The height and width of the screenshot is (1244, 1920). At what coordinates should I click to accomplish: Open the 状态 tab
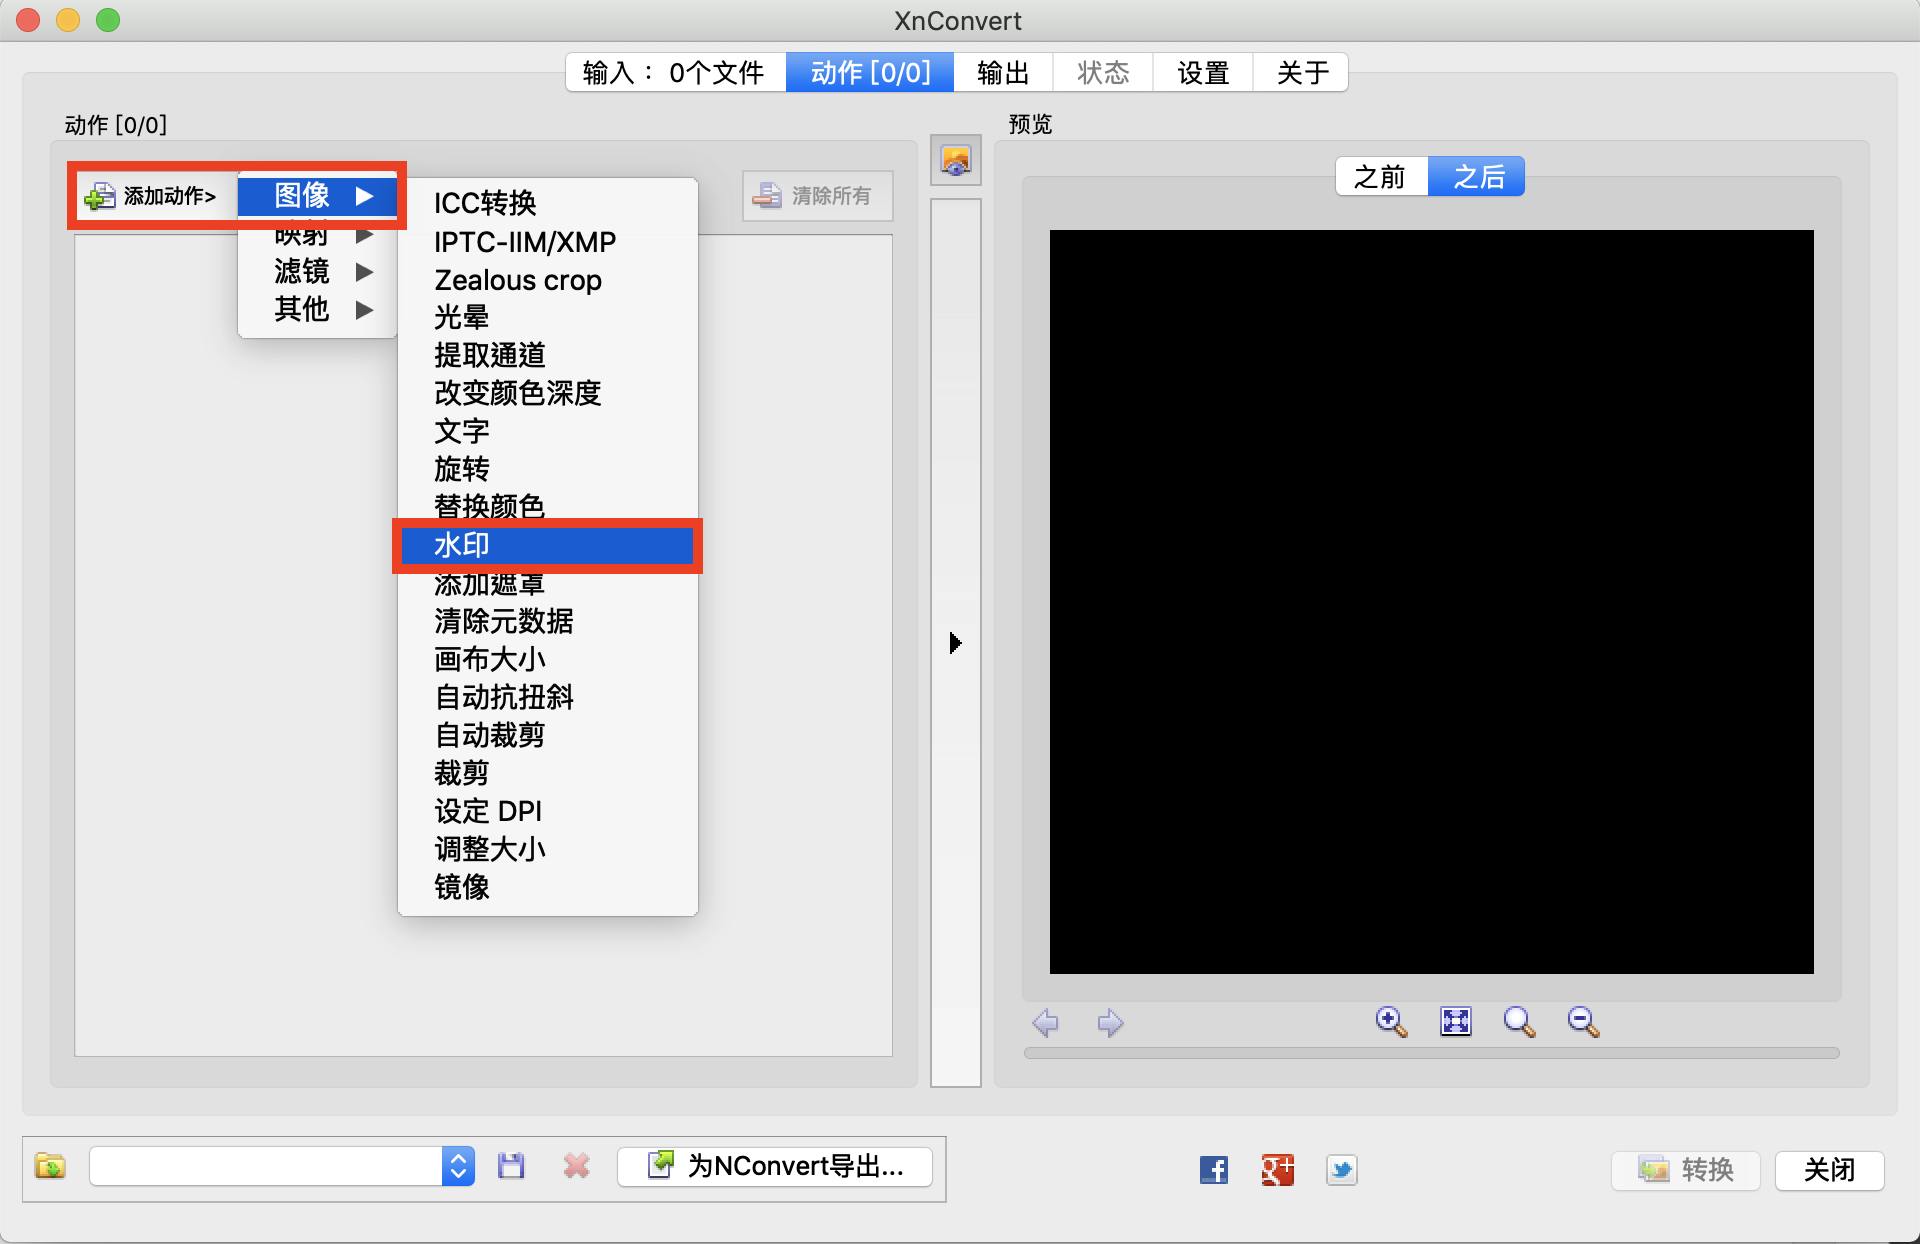click(1103, 73)
